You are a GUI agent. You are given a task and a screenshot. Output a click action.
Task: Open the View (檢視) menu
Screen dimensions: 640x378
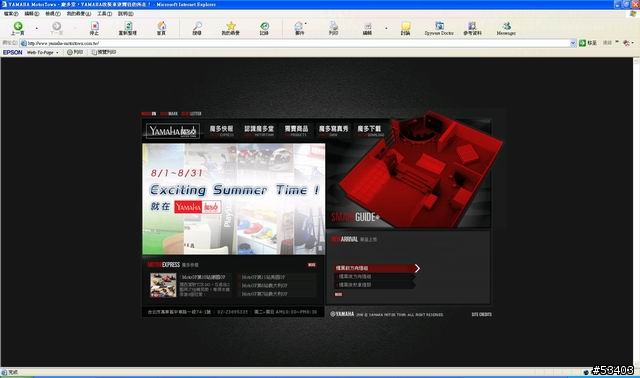[53, 14]
